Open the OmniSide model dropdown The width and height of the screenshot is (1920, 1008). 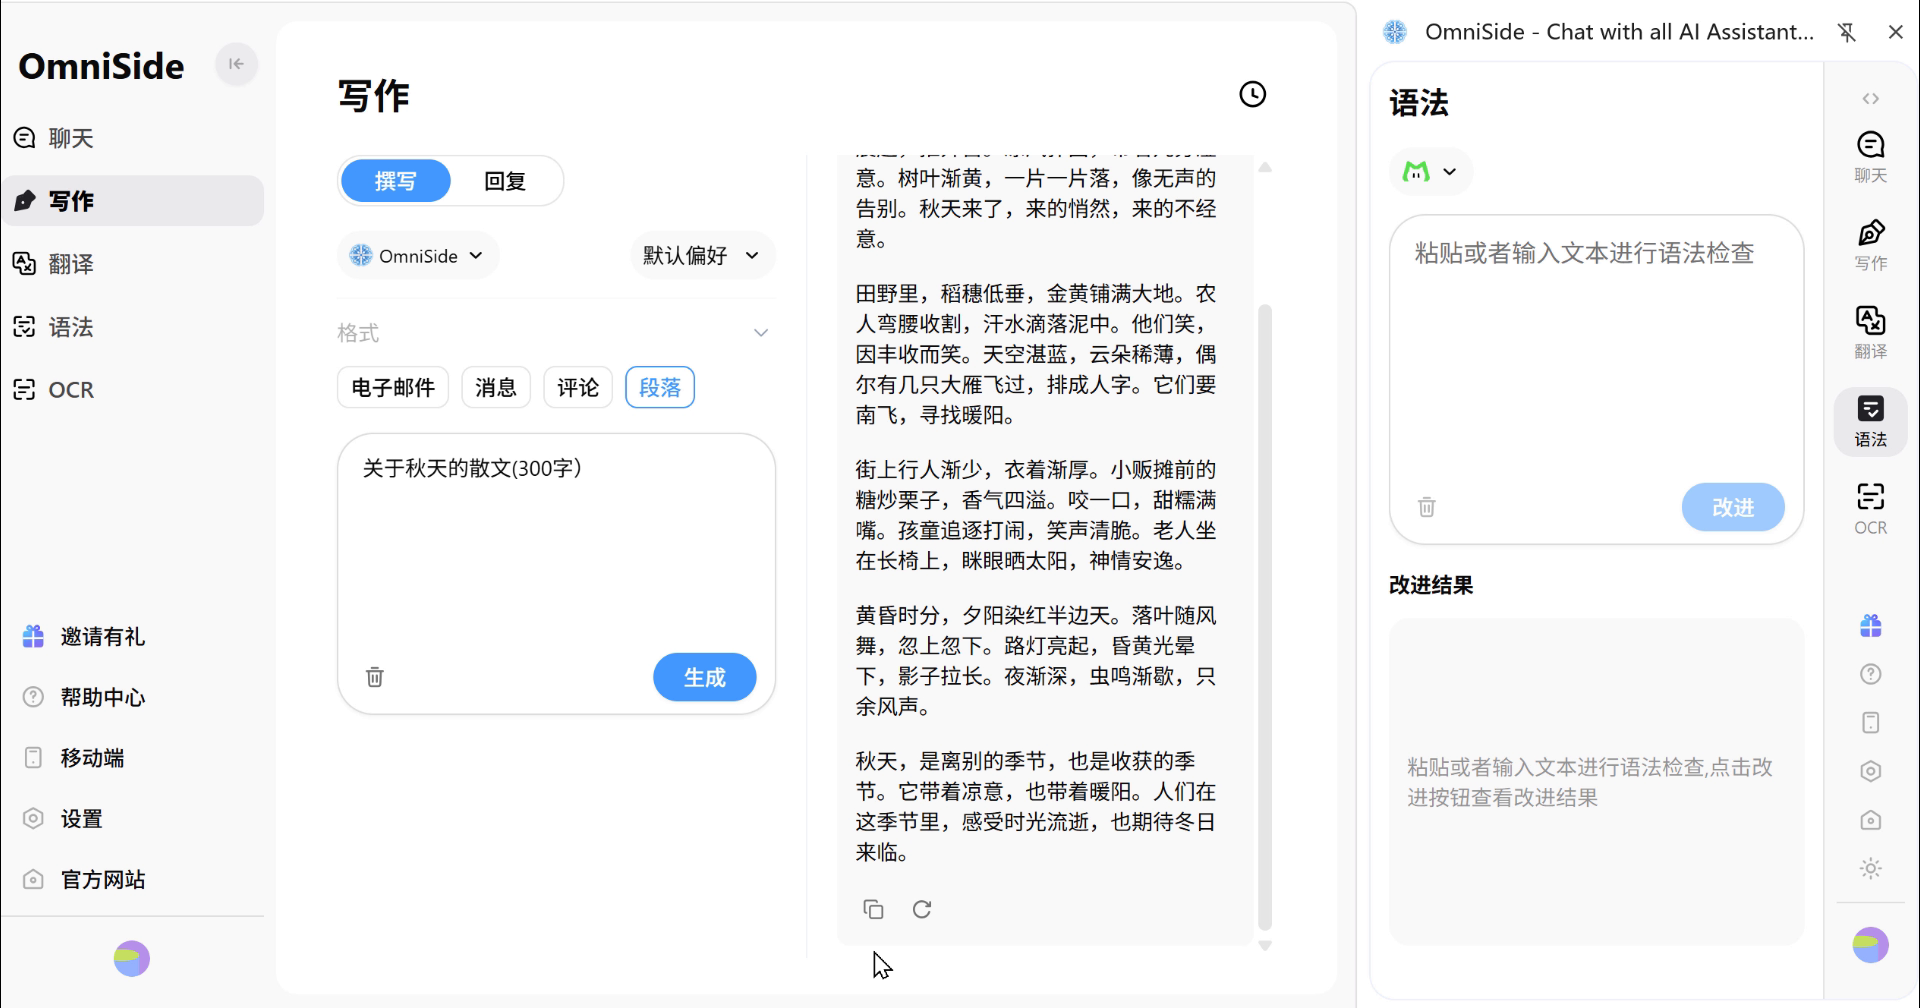[x=417, y=256]
